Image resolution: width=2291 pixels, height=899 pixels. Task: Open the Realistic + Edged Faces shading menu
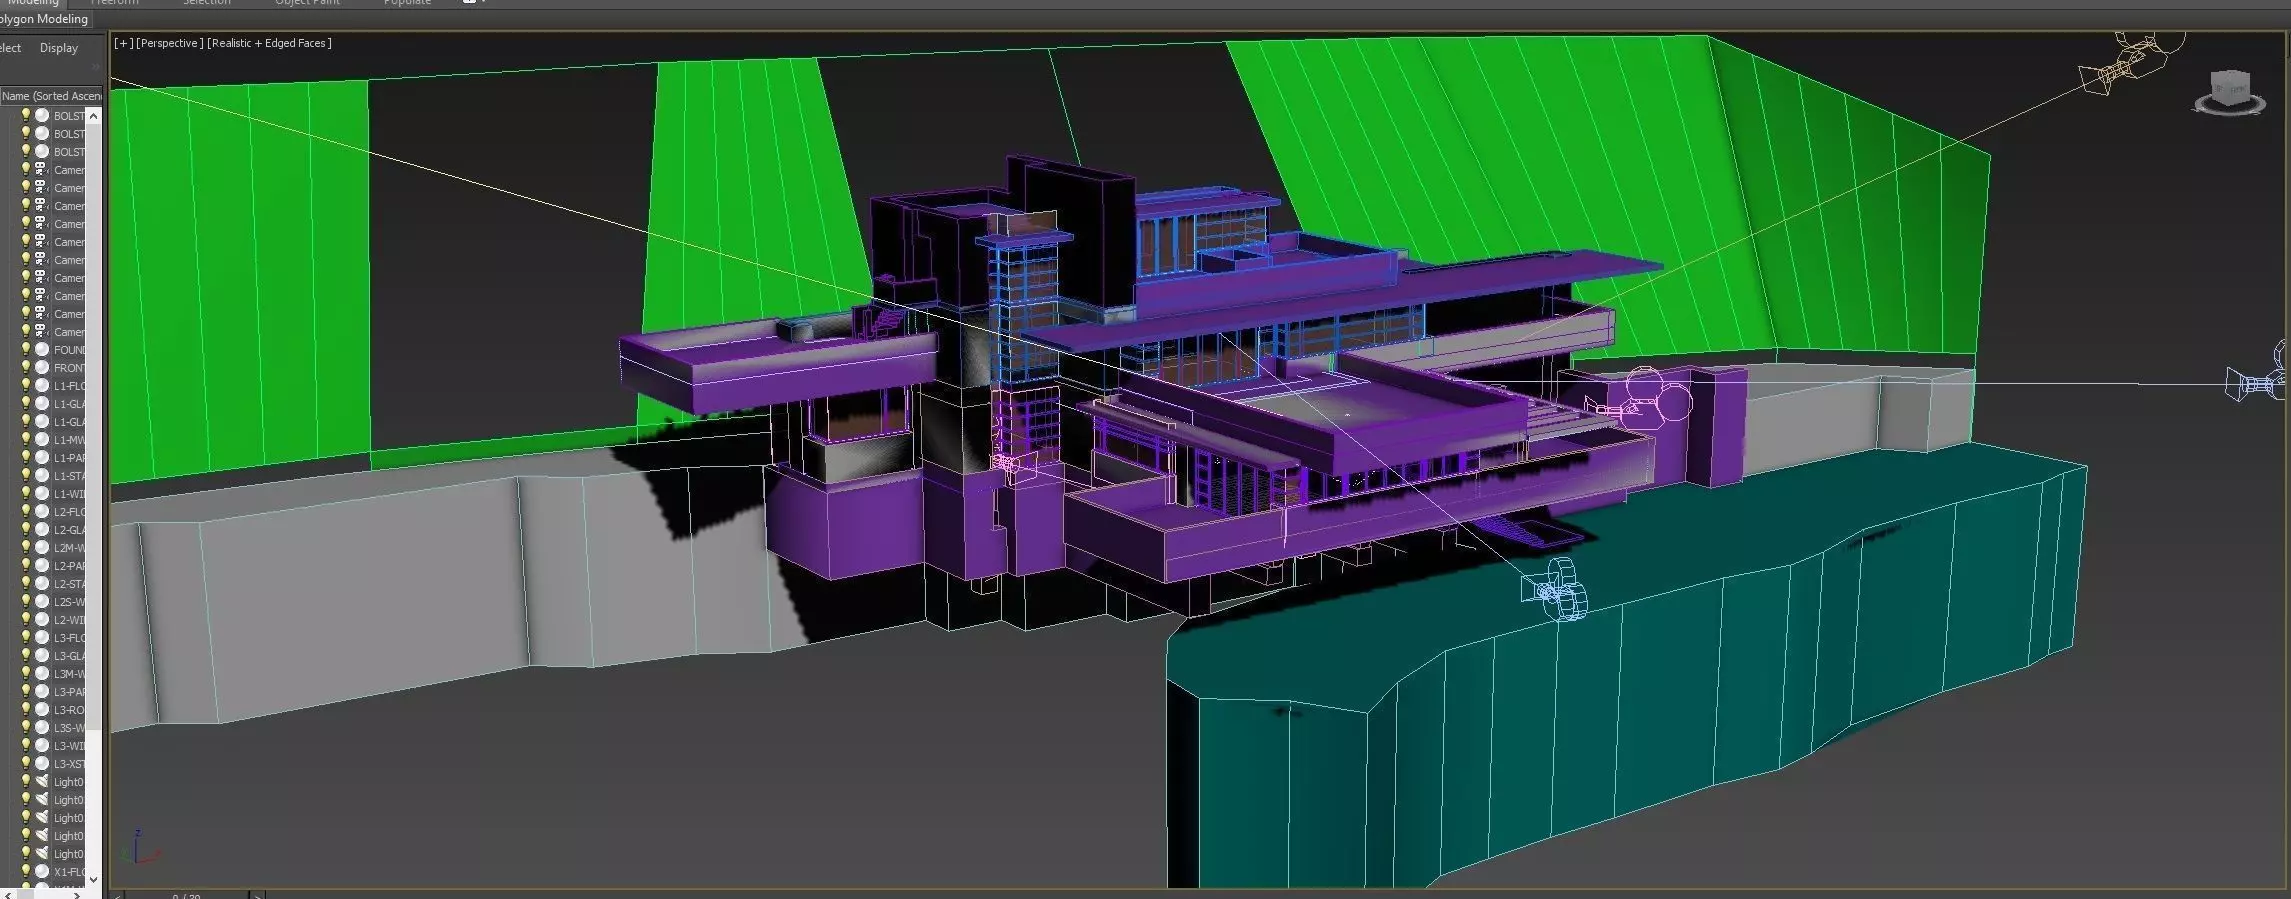point(269,43)
